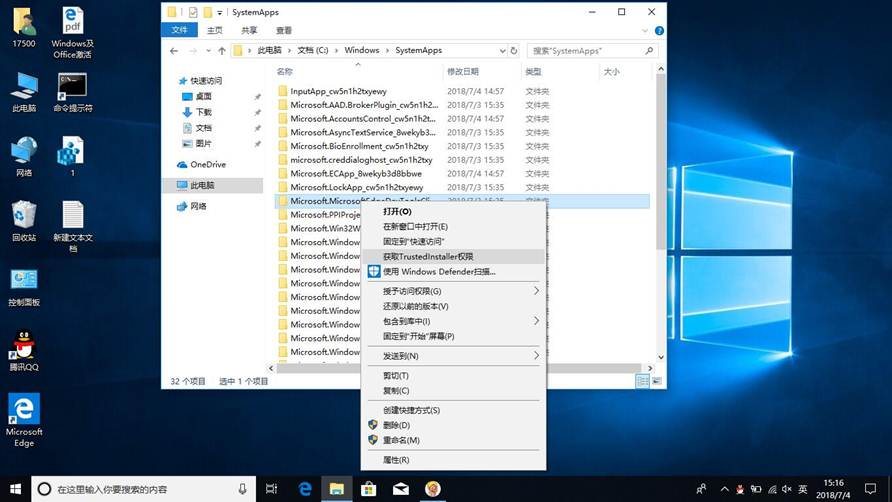This screenshot has height=502, width=892.
Task: Expand hidden system tray icons chevron
Action: [724, 489]
